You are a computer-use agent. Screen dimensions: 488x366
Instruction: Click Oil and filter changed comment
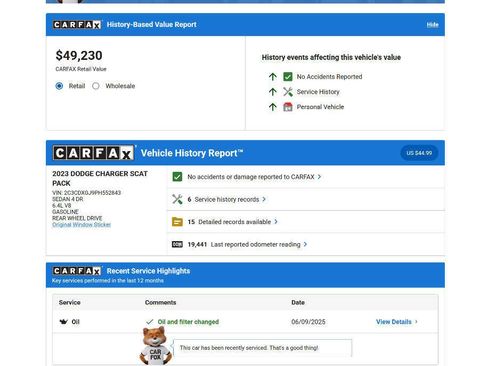click(x=188, y=322)
